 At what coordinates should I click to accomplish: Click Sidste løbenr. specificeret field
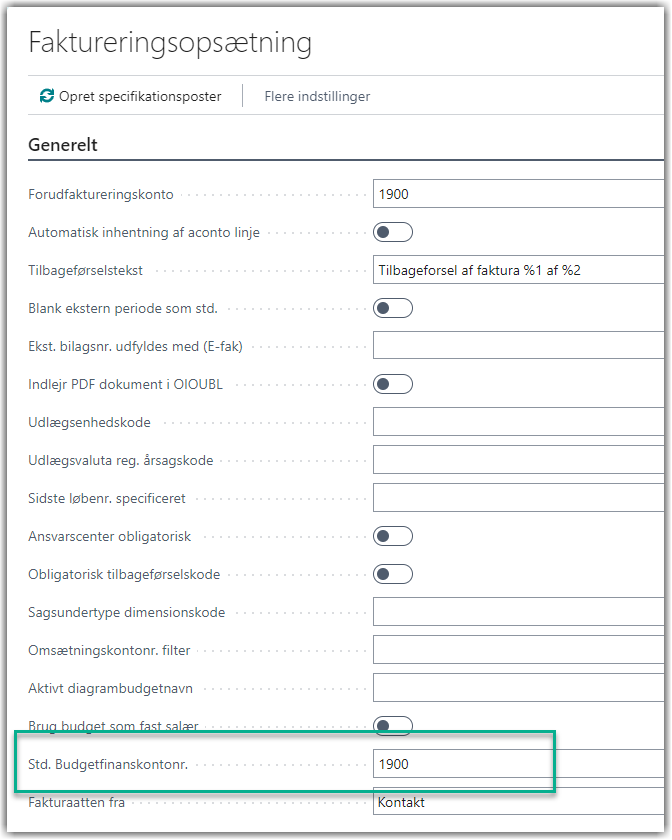tap(518, 498)
